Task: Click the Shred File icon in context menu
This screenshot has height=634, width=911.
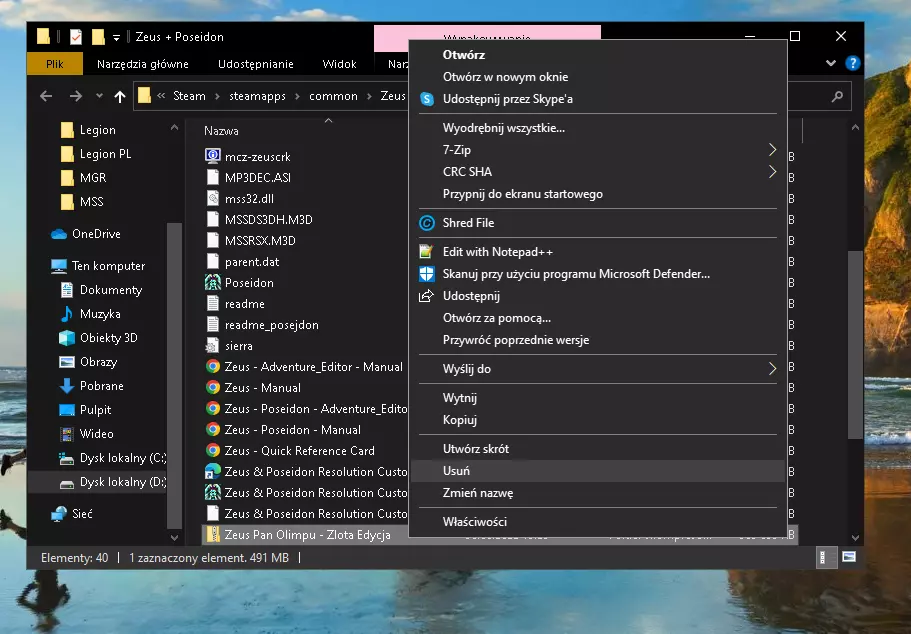Action: click(427, 223)
